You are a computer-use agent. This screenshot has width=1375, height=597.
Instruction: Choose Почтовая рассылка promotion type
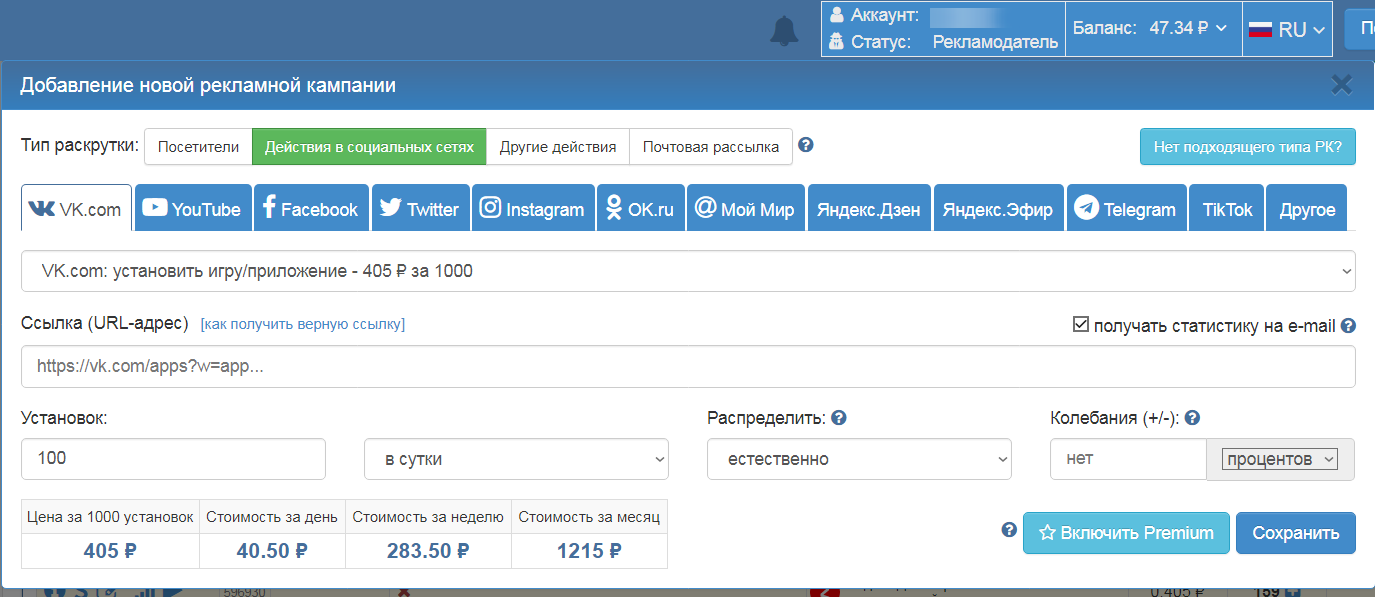point(711,147)
